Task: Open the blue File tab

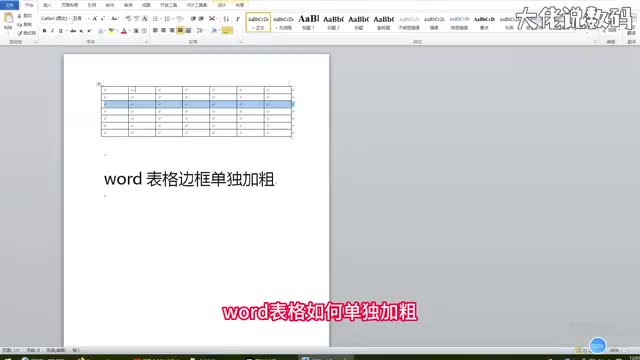Action: coord(9,5)
